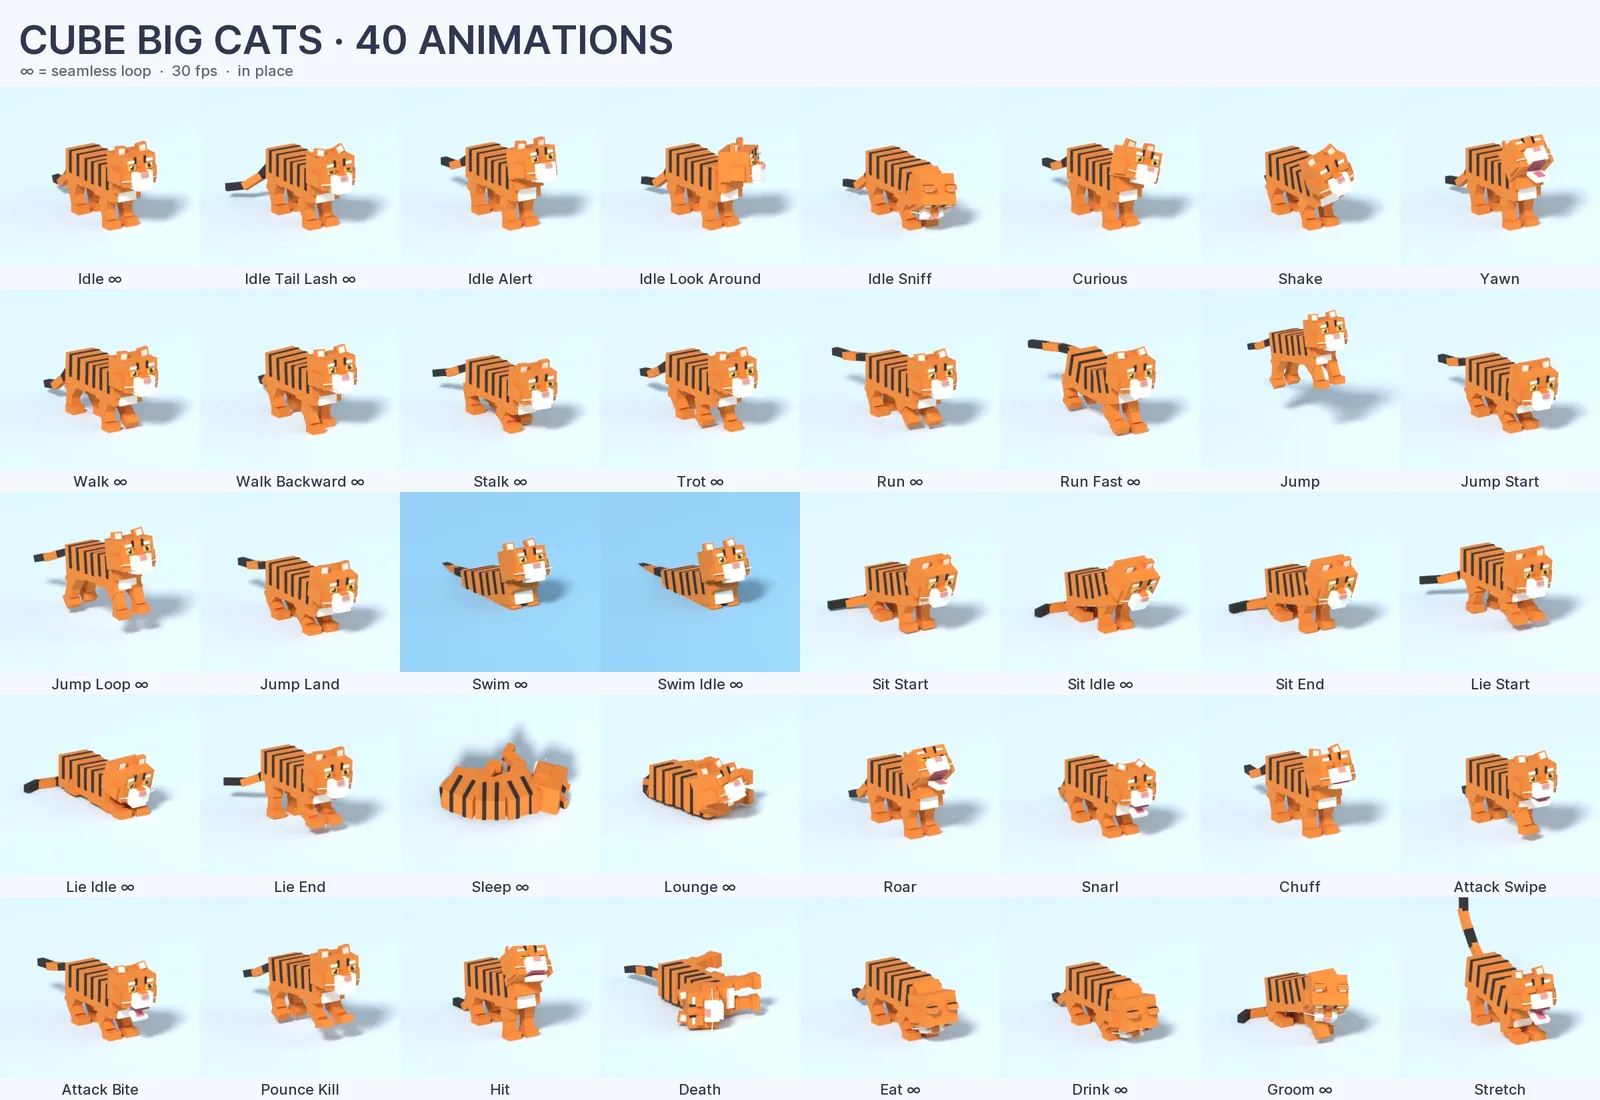
Task: Click the '30 fps' subtitle text
Action: tap(194, 71)
